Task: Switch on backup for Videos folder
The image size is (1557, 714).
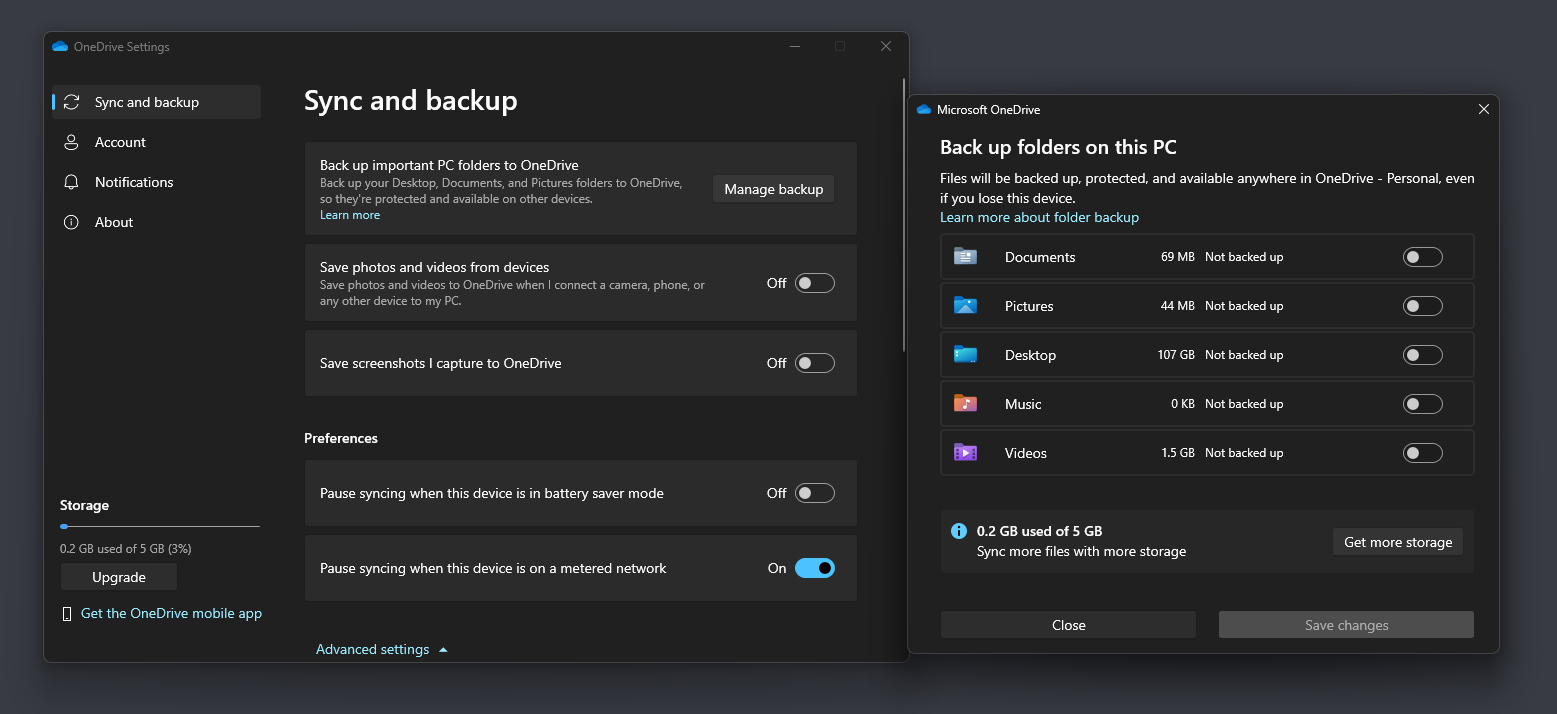Action: pyautogui.click(x=1423, y=453)
